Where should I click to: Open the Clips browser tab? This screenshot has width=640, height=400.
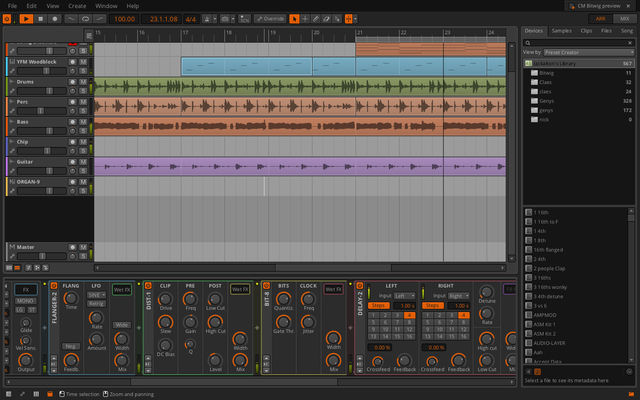pyautogui.click(x=586, y=31)
